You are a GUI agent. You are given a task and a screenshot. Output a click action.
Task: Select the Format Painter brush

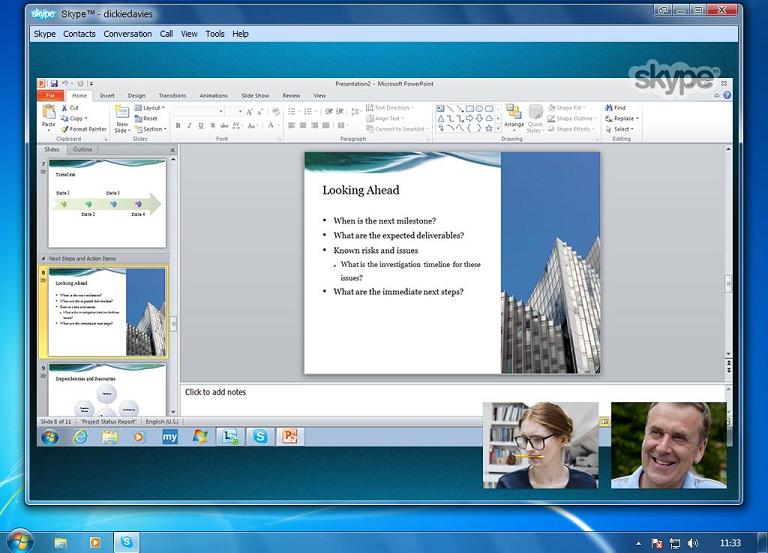[x=84, y=129]
